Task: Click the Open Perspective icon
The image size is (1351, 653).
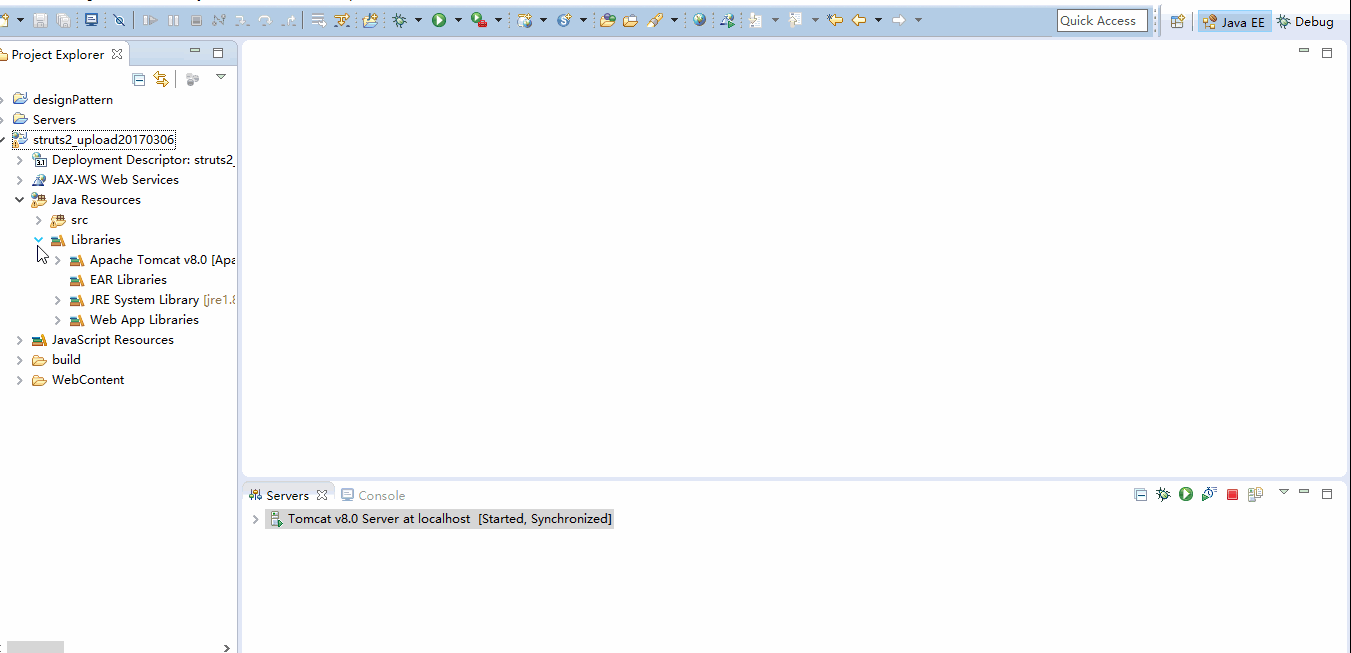Action: (1178, 21)
